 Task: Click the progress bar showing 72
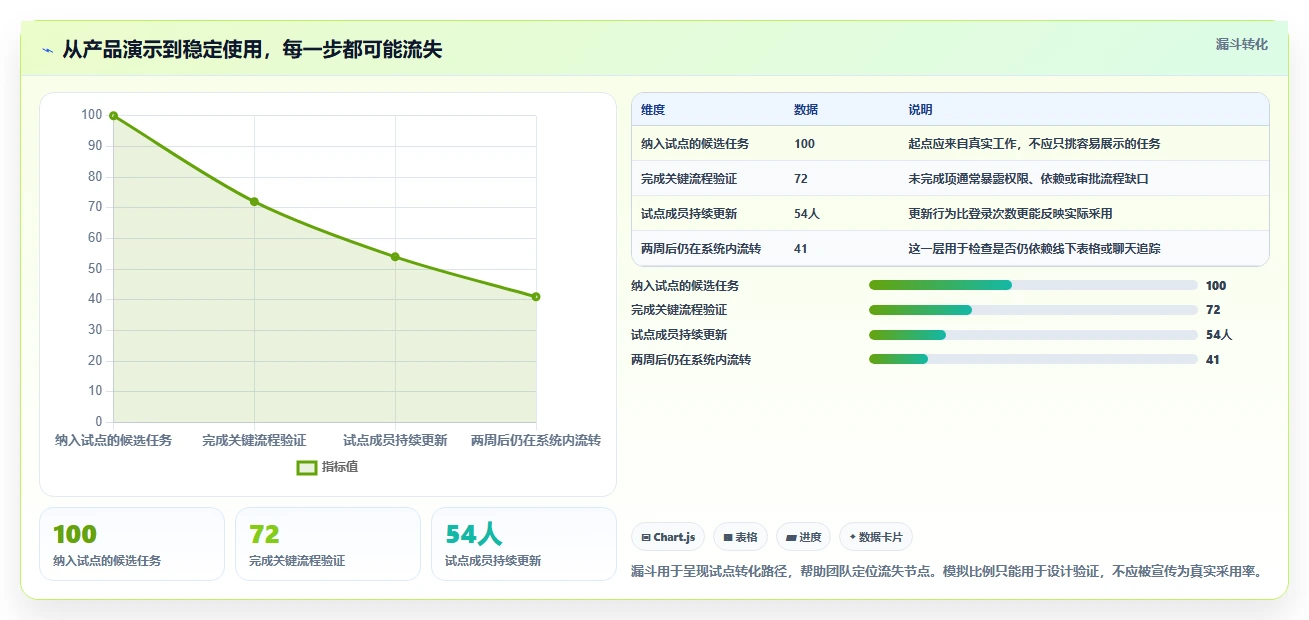1033,310
